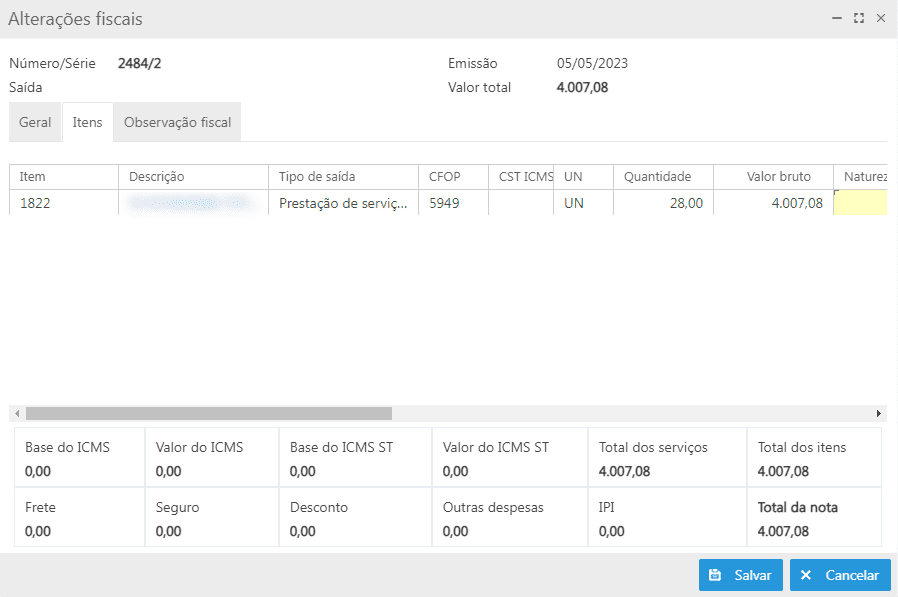
Task: Click the CFOP column header
Action: click(454, 176)
